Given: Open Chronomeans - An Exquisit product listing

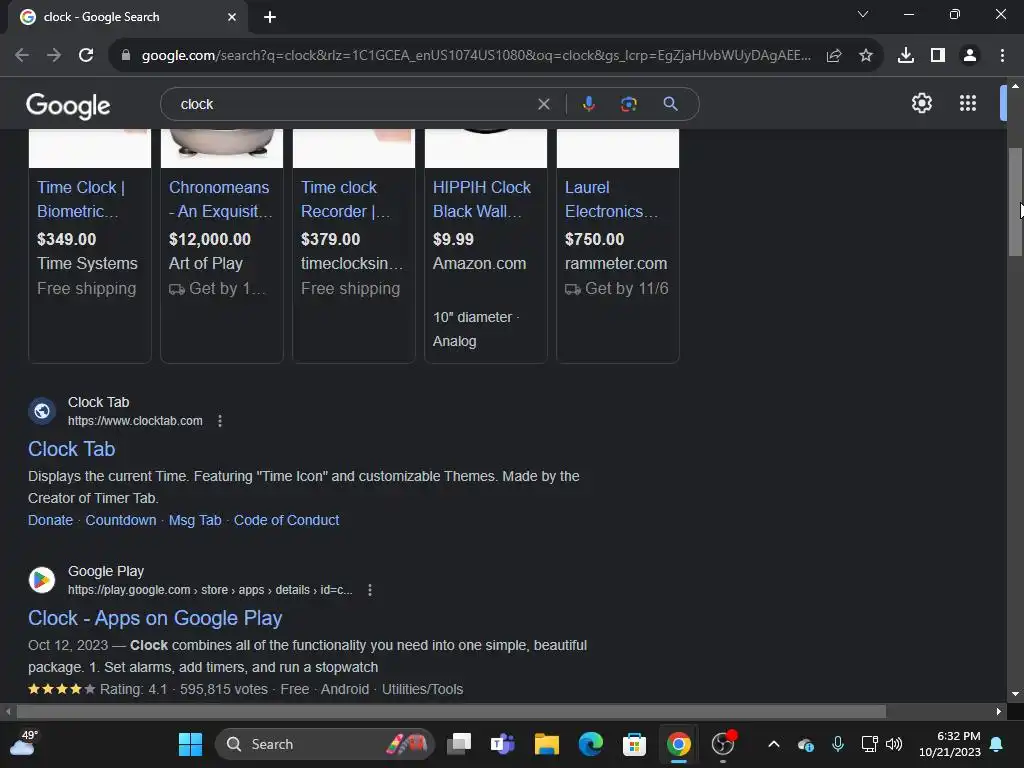Looking at the screenshot, I should [x=221, y=199].
